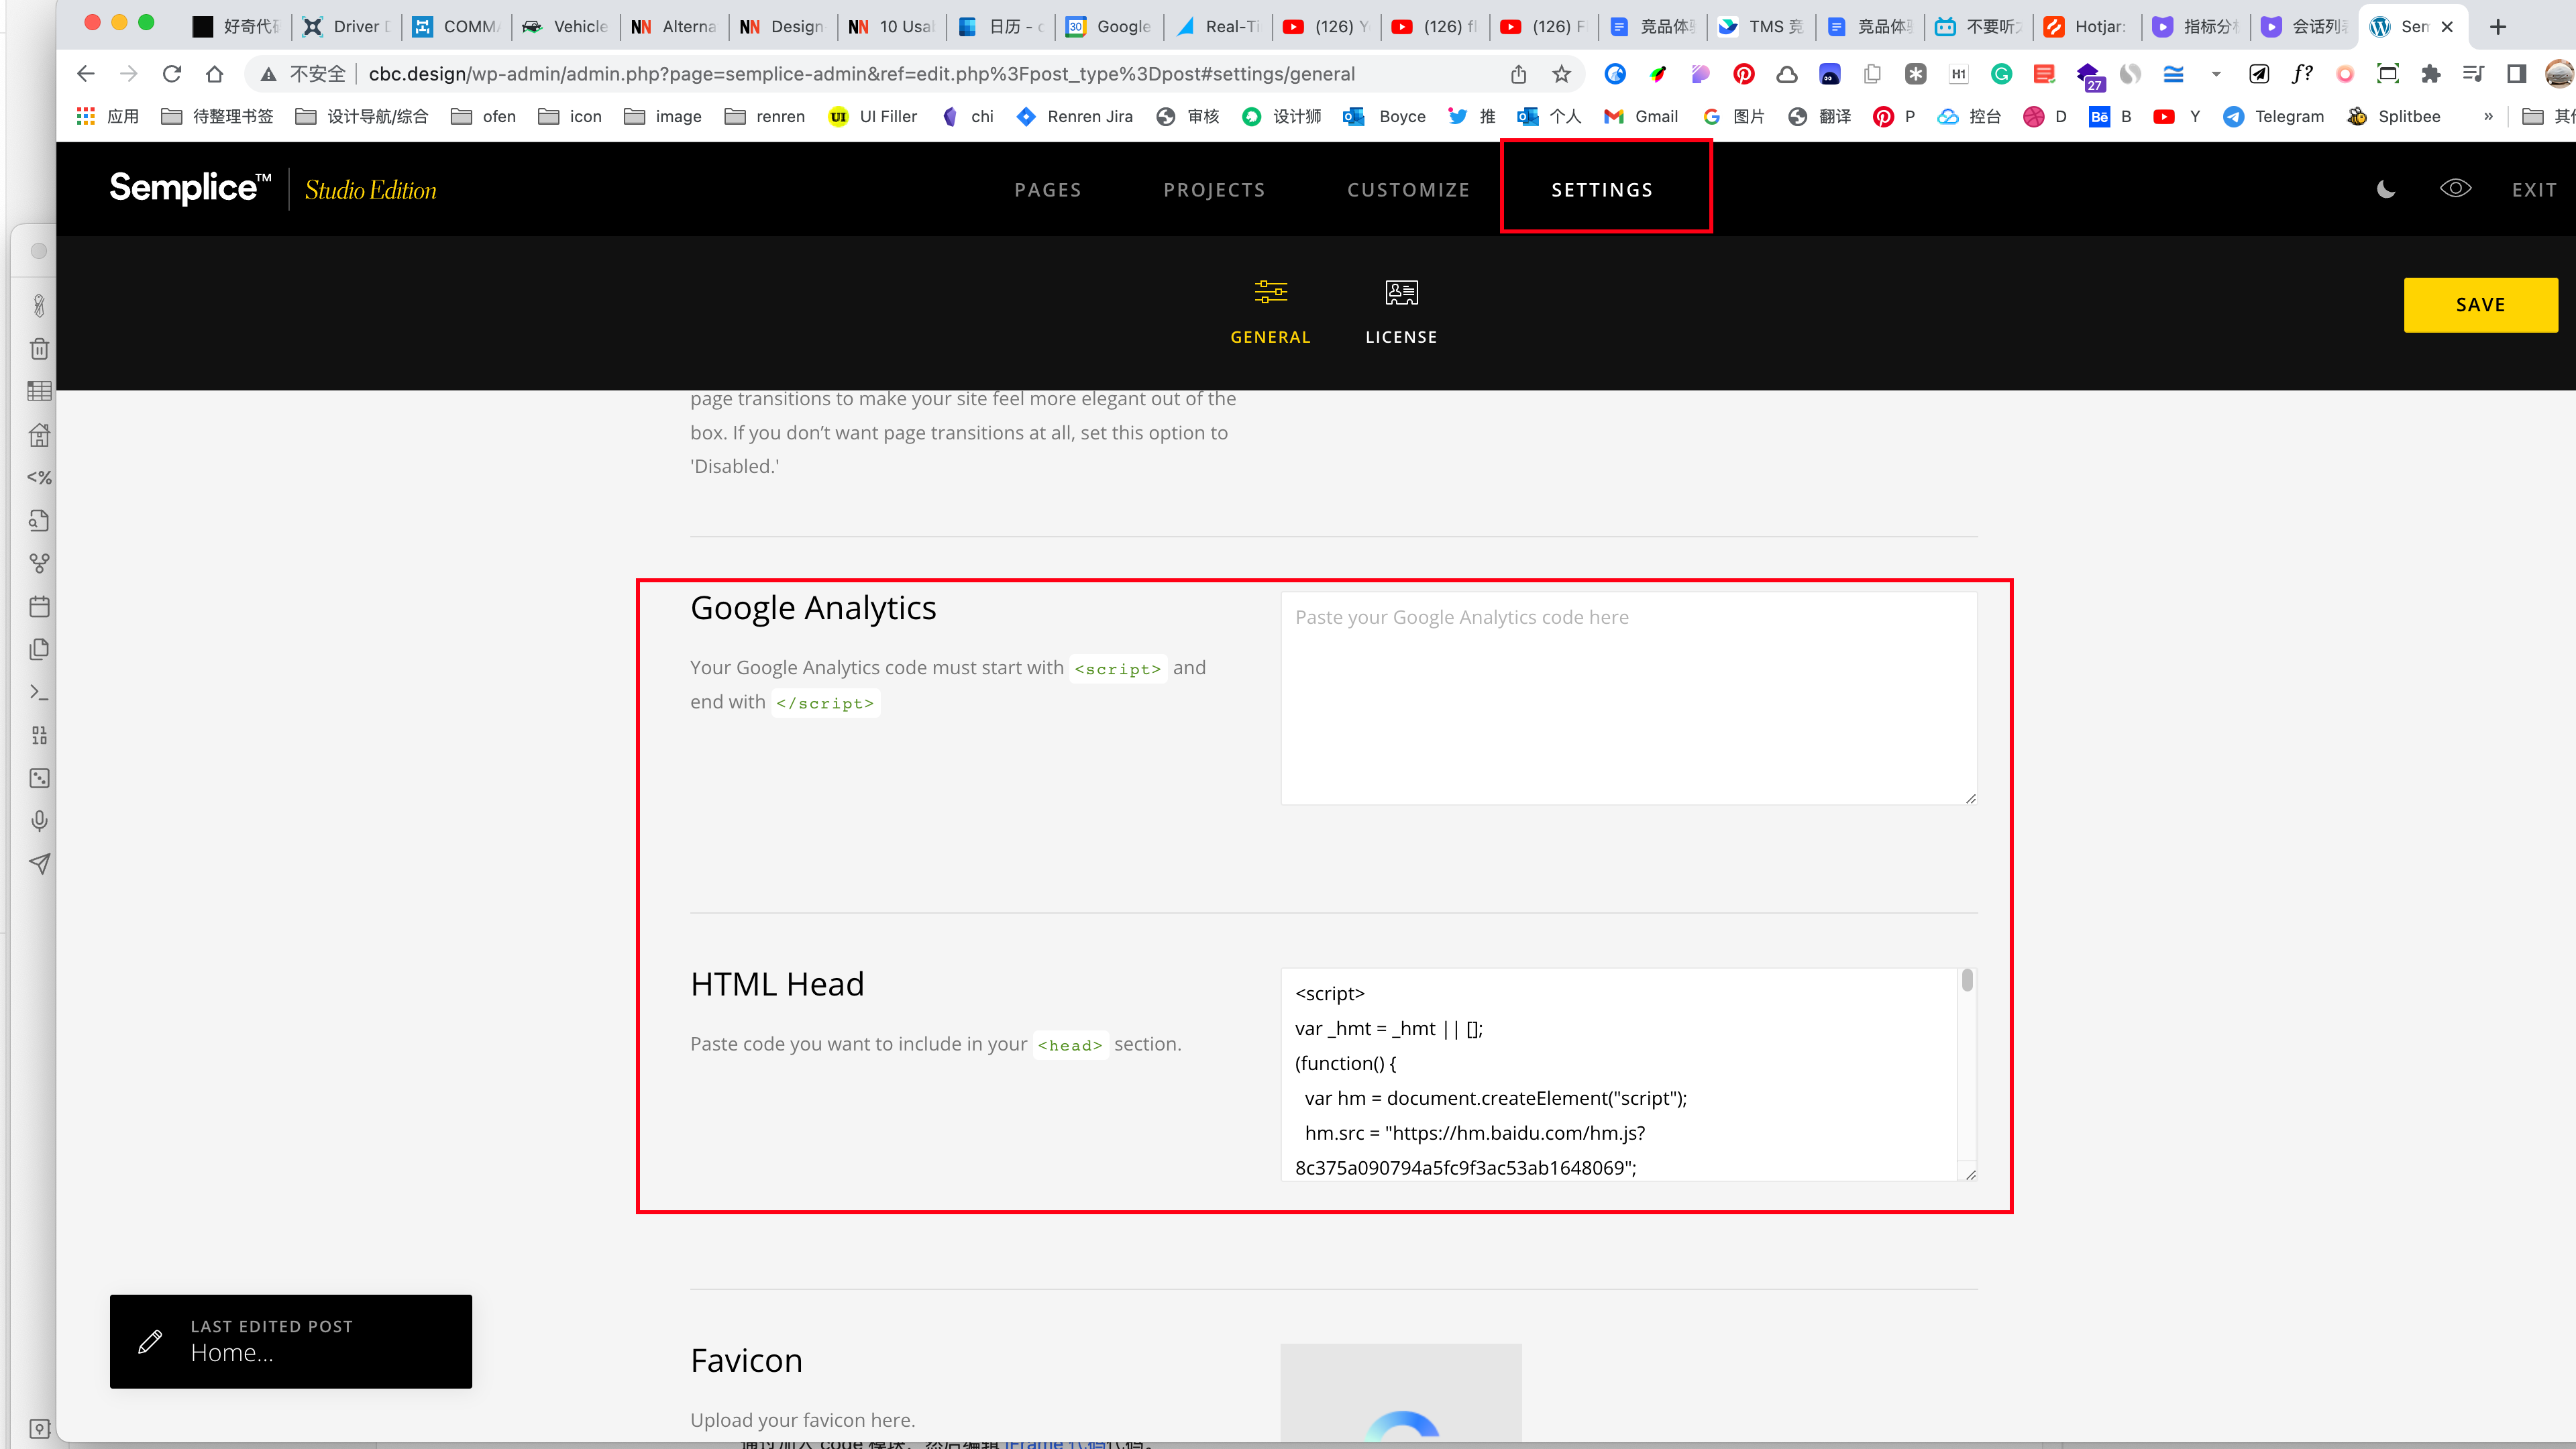Click the share icon in address bar
The image size is (2576, 1449).
[x=1518, y=74]
